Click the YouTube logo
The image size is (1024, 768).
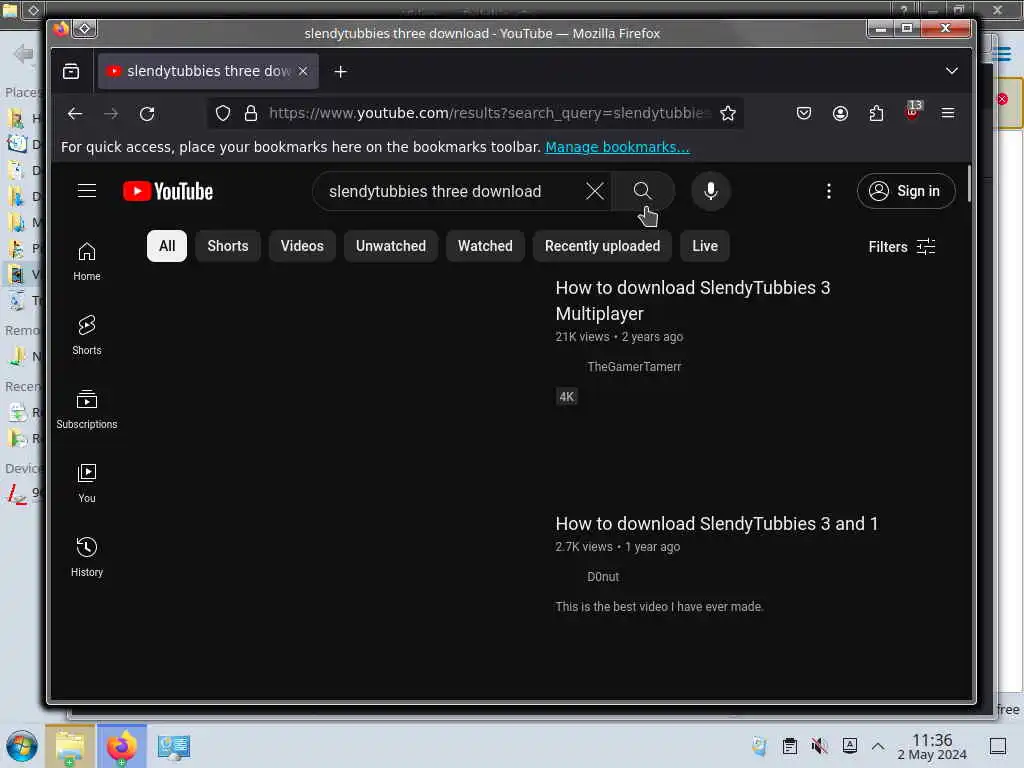(168, 191)
